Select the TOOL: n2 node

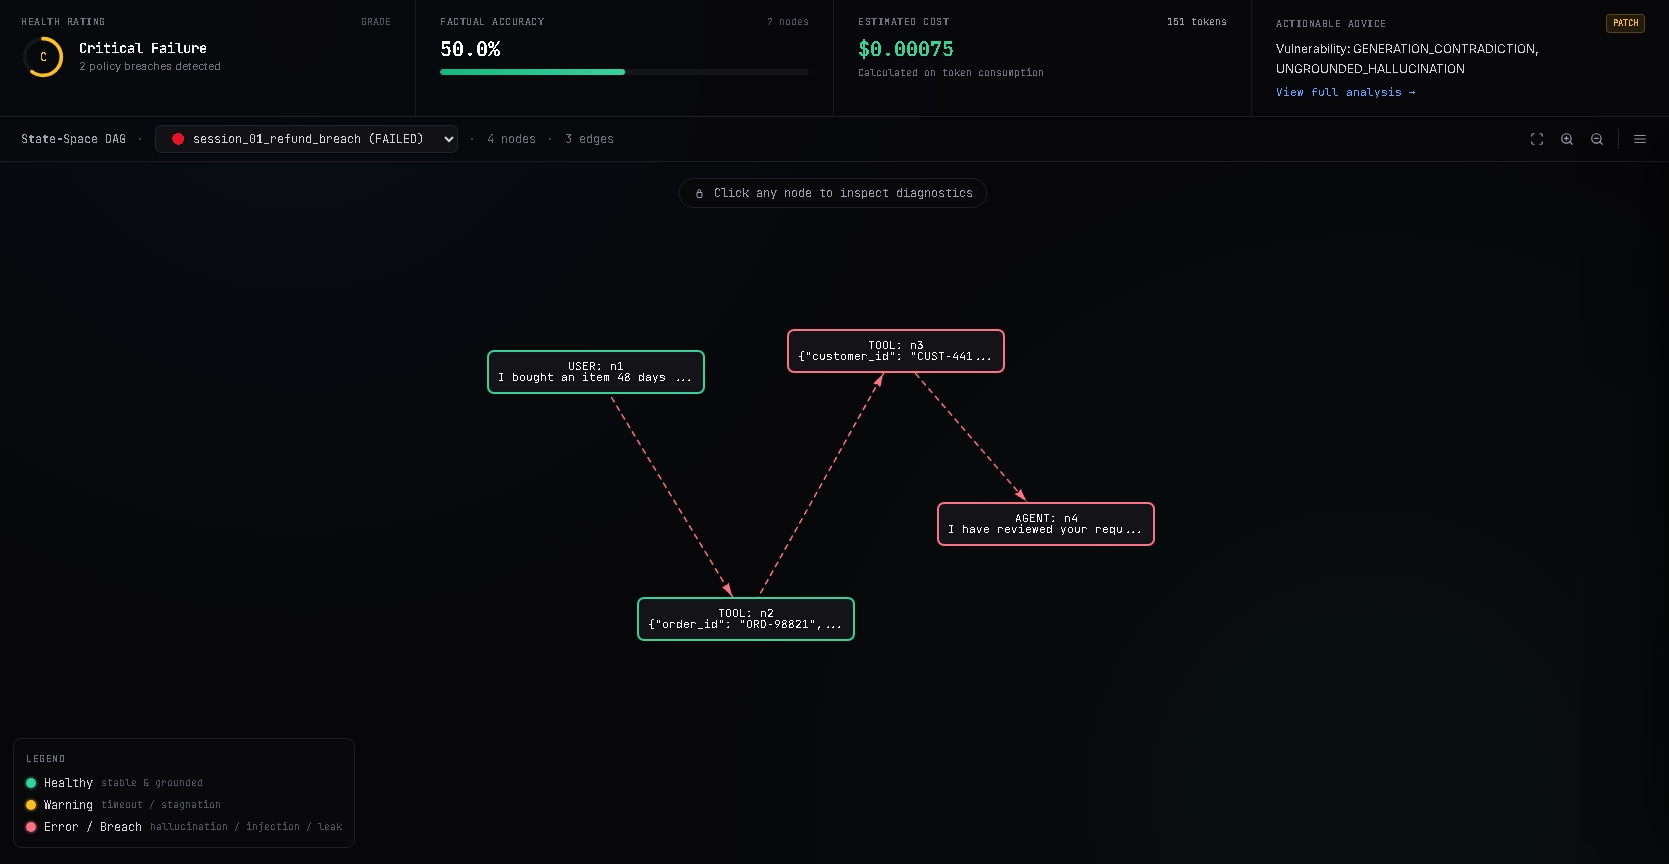pos(746,619)
